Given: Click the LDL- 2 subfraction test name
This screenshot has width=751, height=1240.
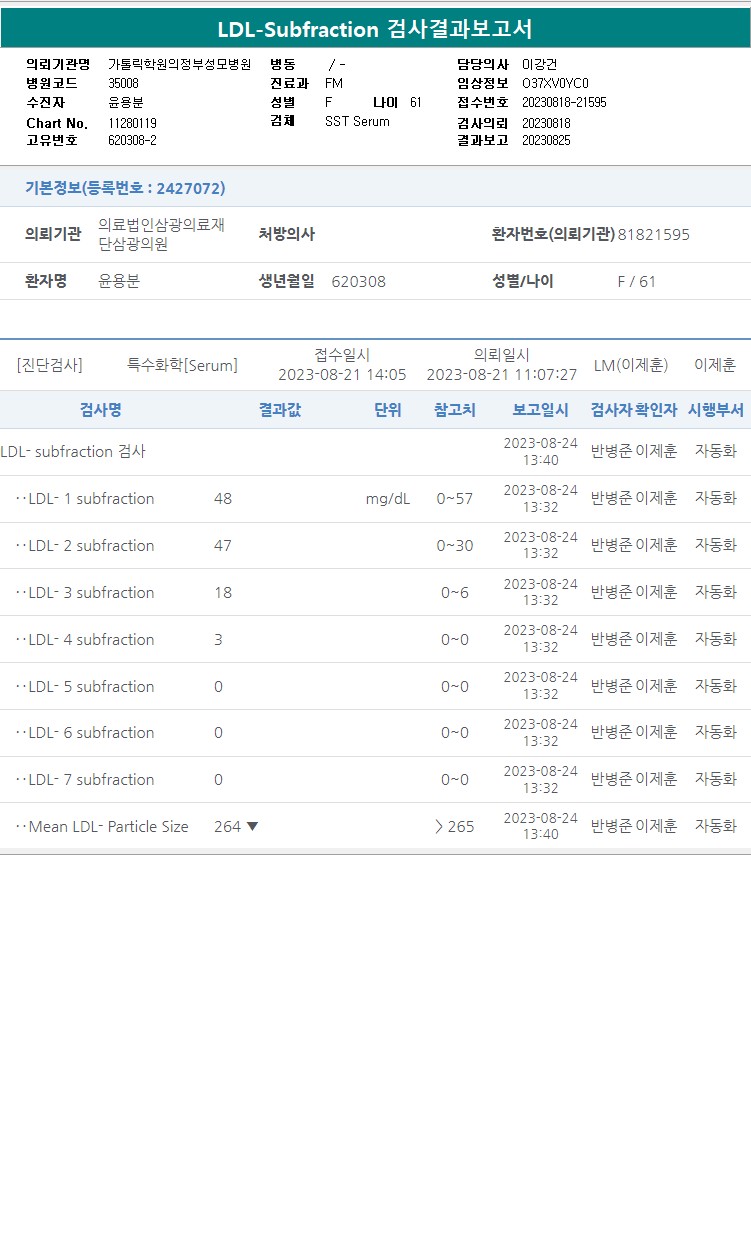Looking at the screenshot, I should [91, 546].
